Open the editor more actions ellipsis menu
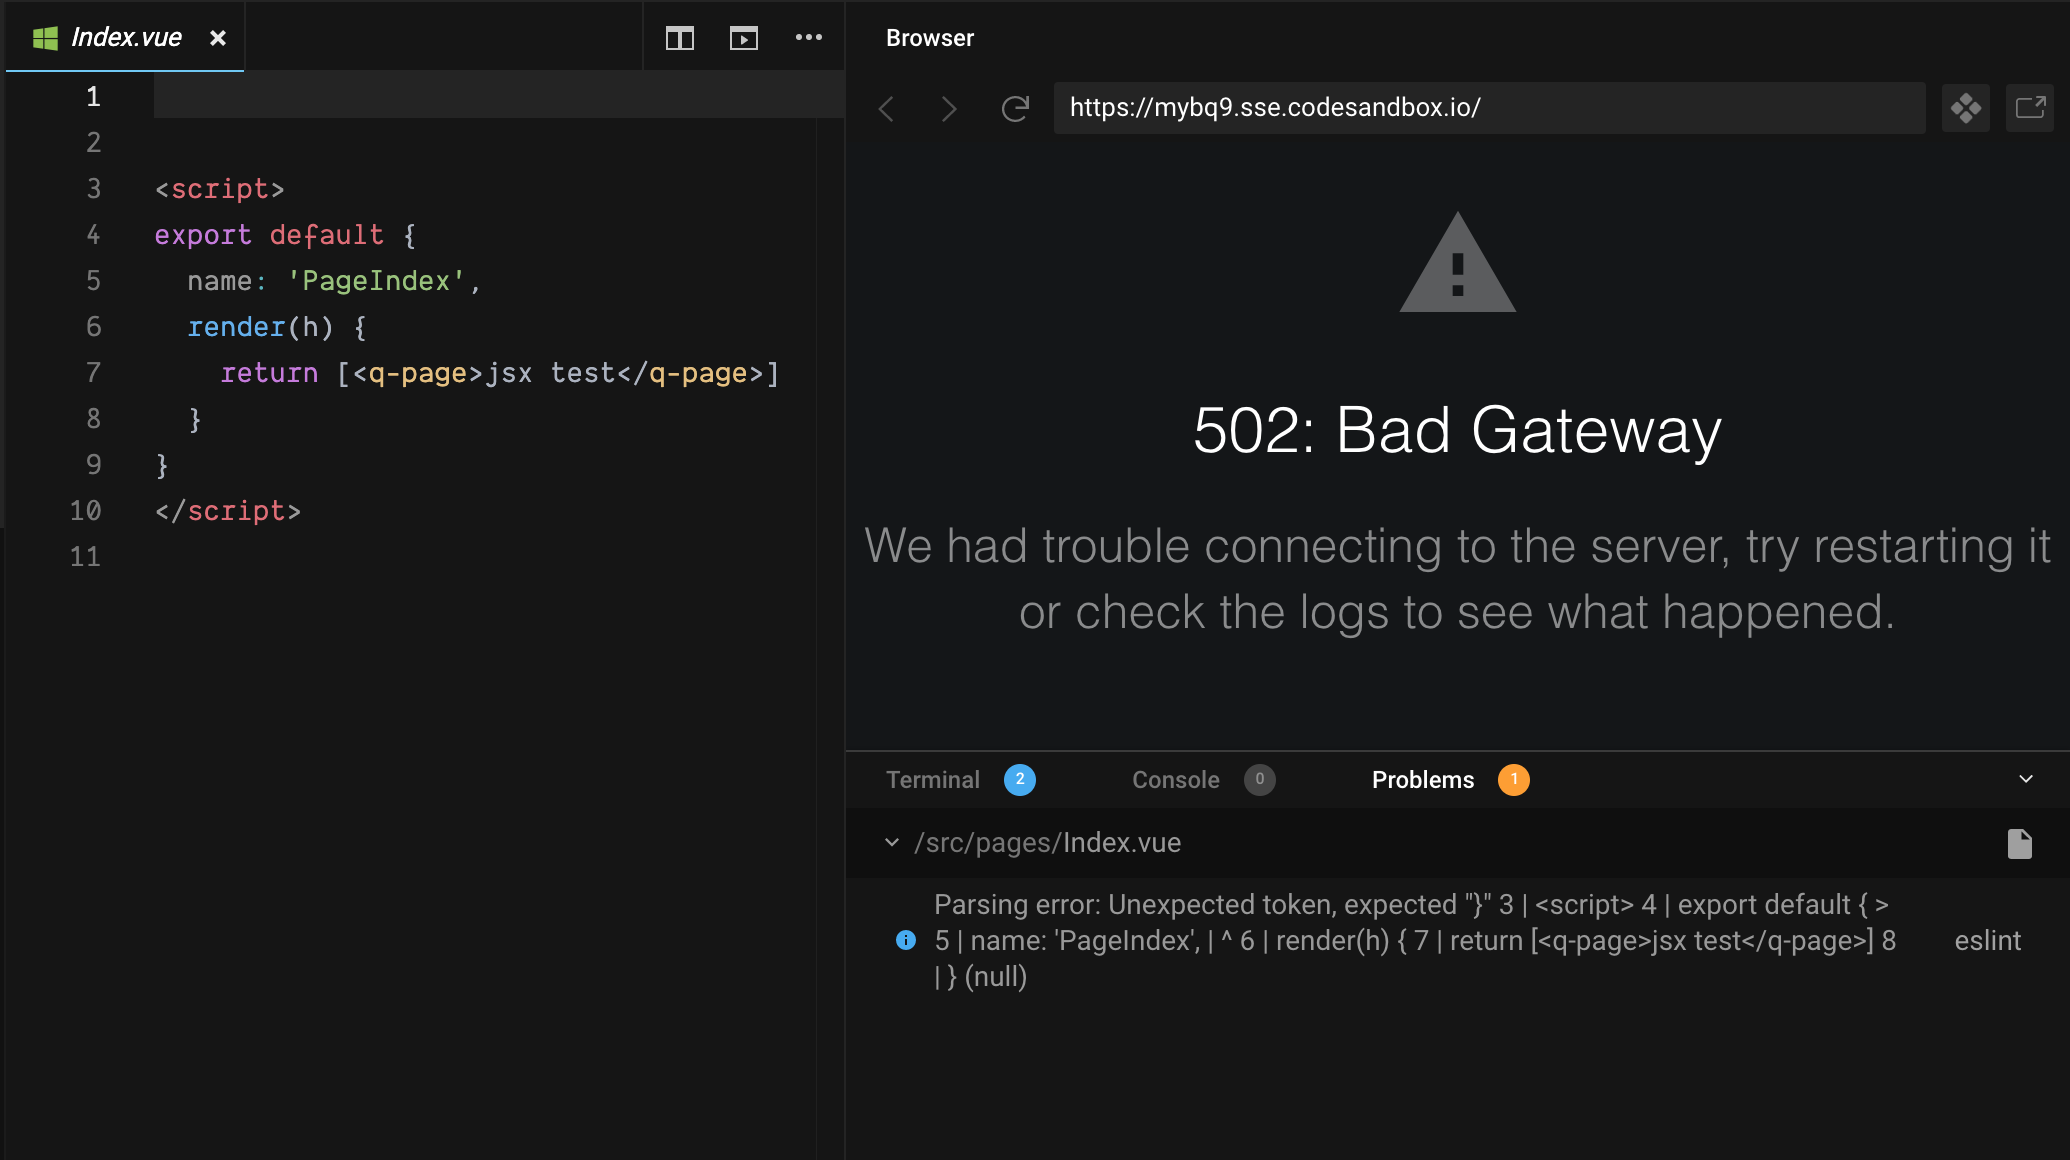Viewport: 2070px width, 1160px height. 809,38
